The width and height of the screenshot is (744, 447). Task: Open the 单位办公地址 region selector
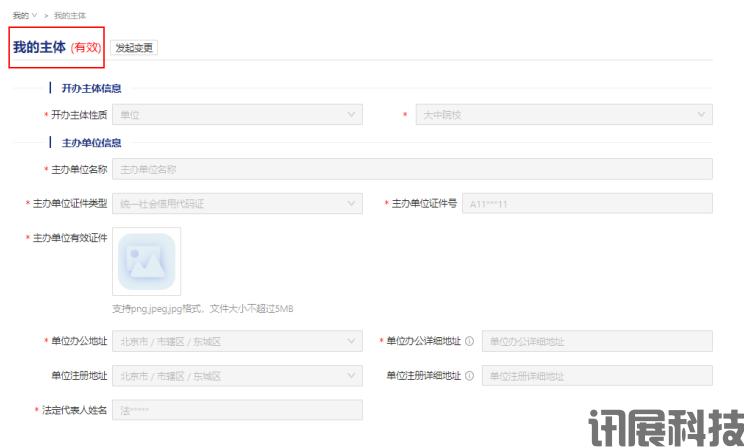point(237,341)
